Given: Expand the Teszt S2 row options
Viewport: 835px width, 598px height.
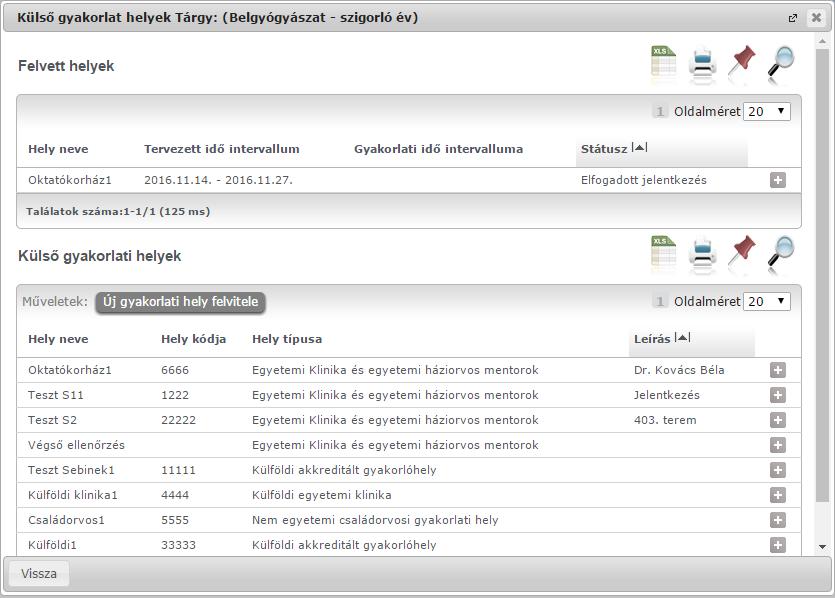Looking at the screenshot, I should (x=777, y=420).
